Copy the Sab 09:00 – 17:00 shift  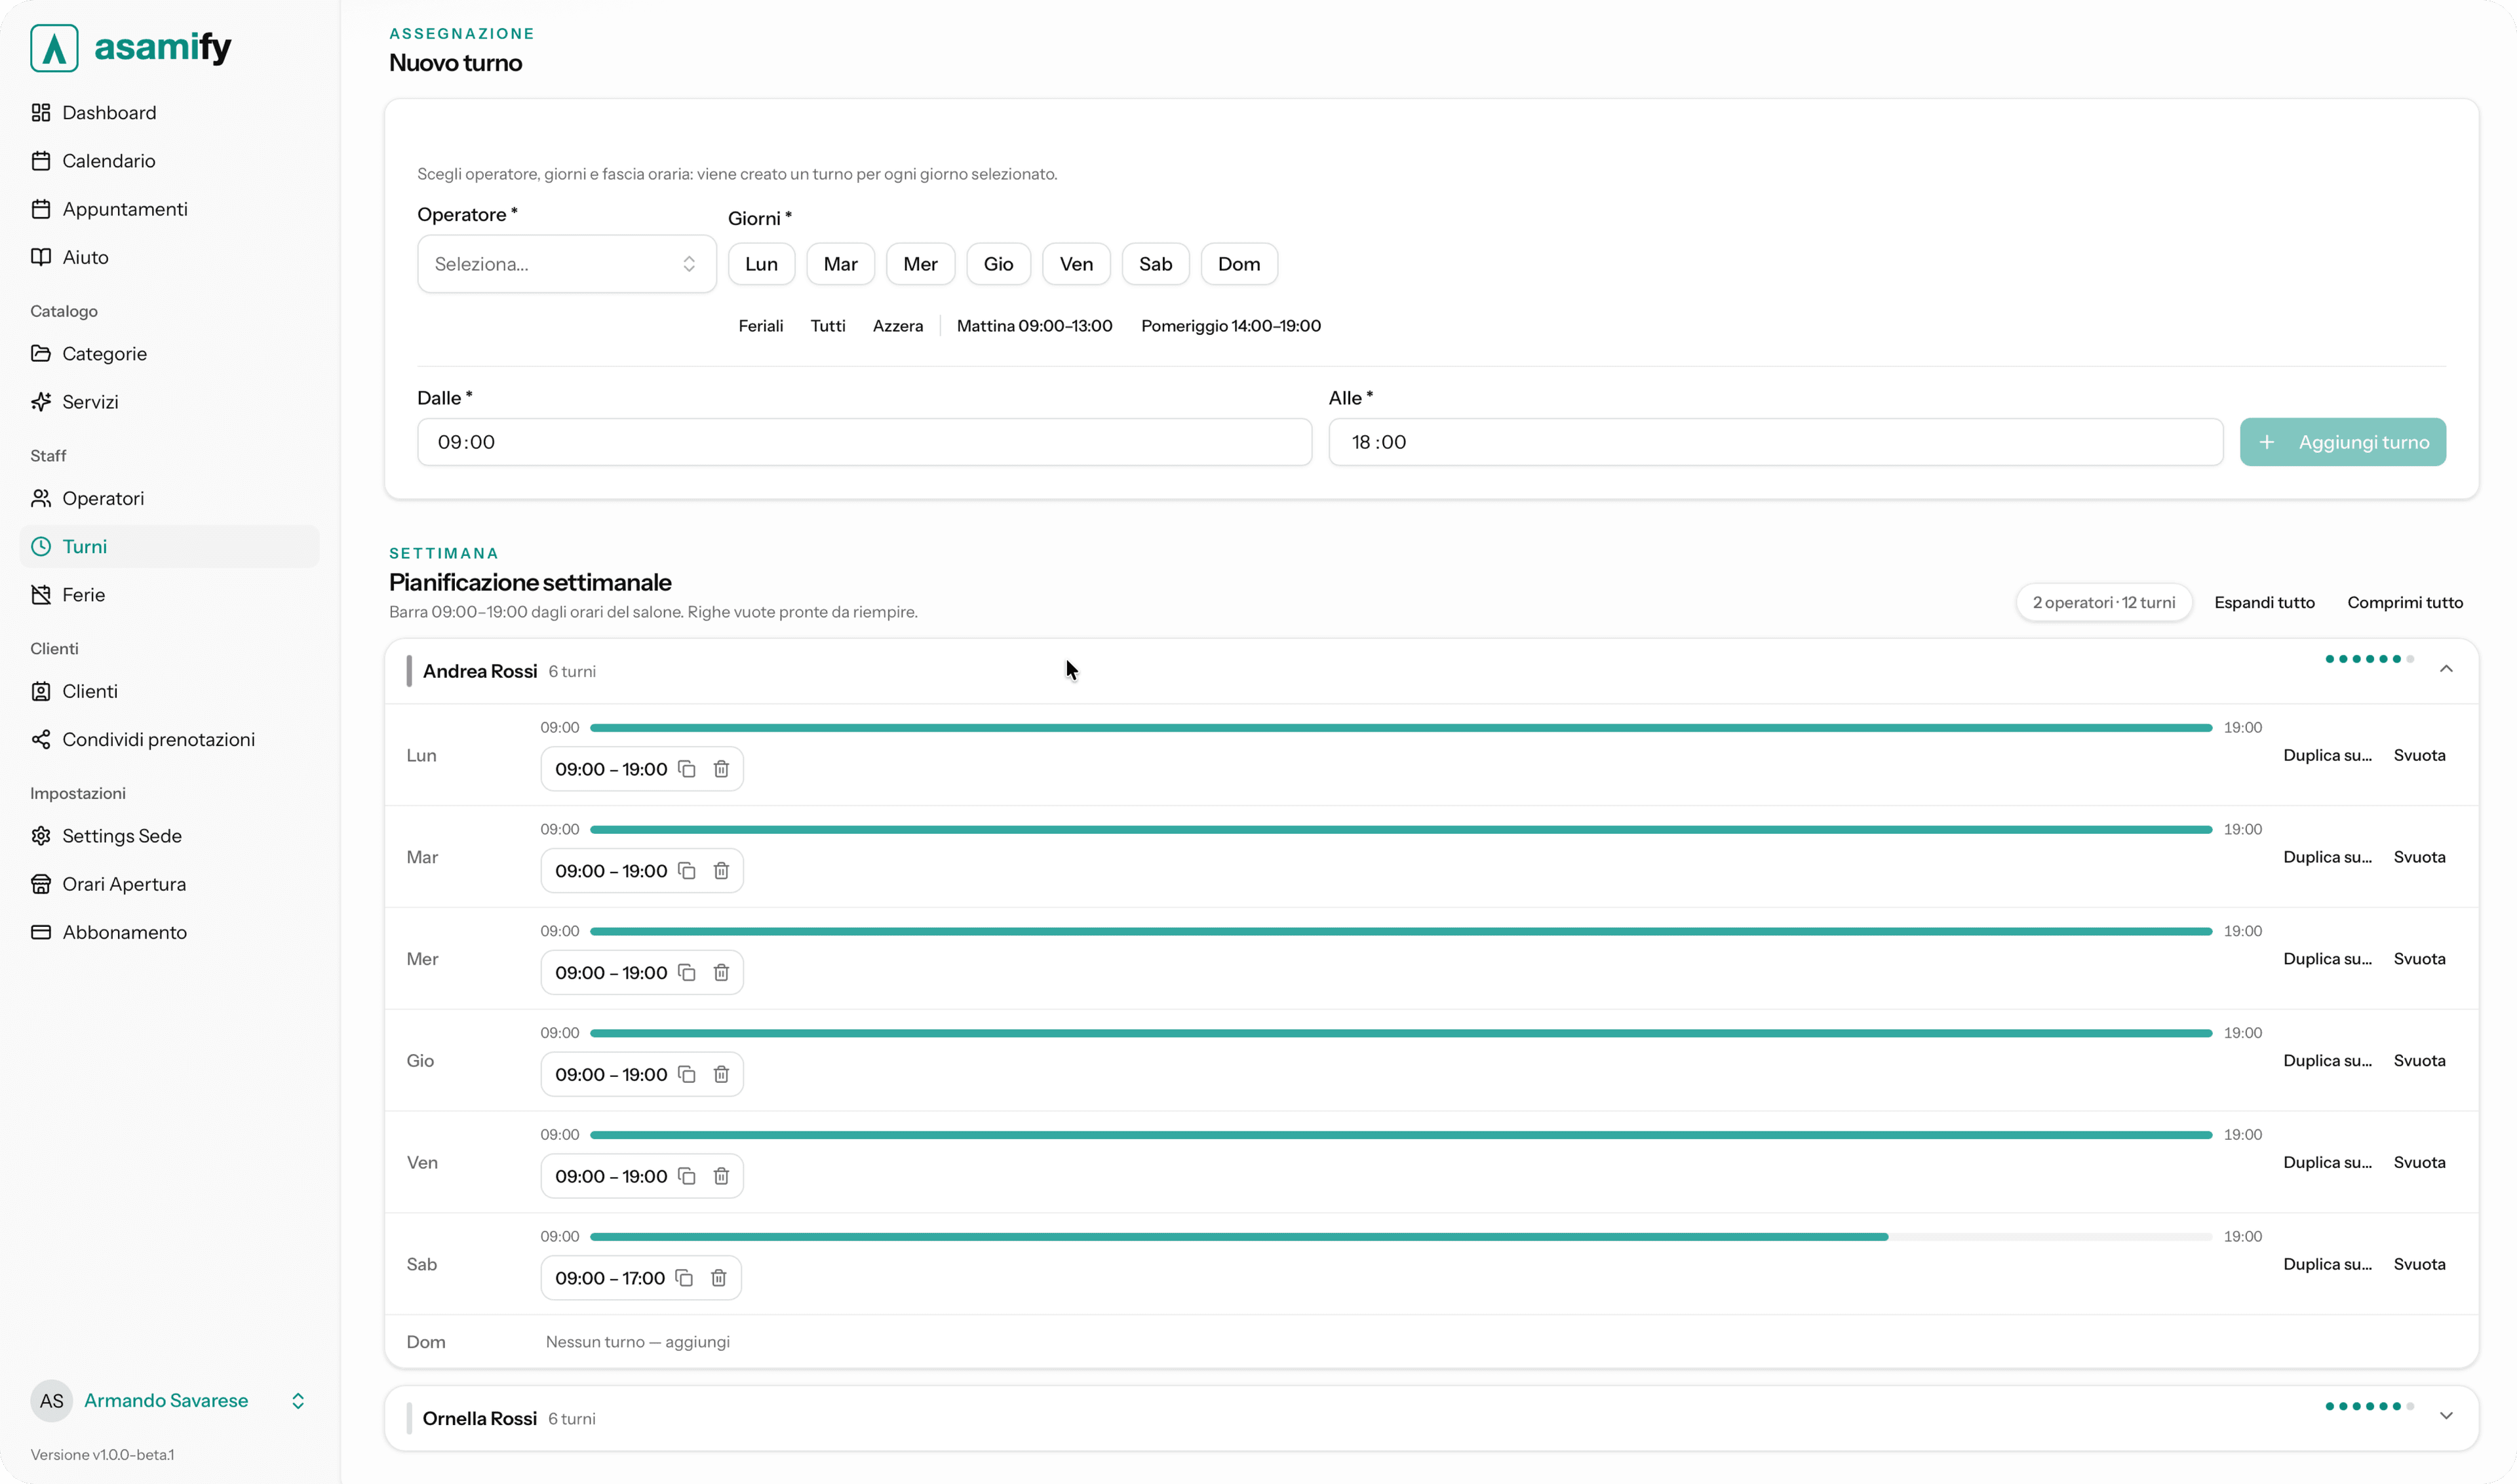coord(684,1278)
